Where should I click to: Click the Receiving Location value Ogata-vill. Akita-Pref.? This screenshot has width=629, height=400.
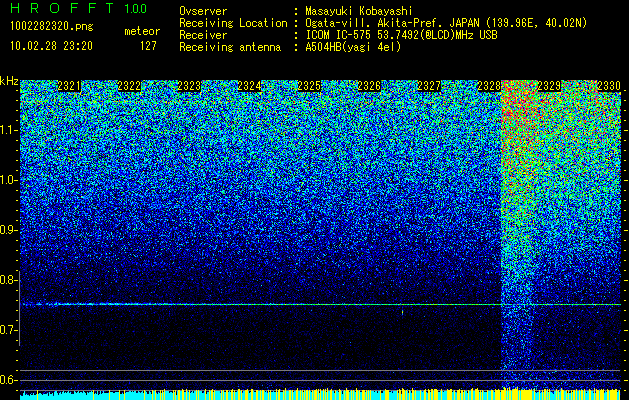391,23
